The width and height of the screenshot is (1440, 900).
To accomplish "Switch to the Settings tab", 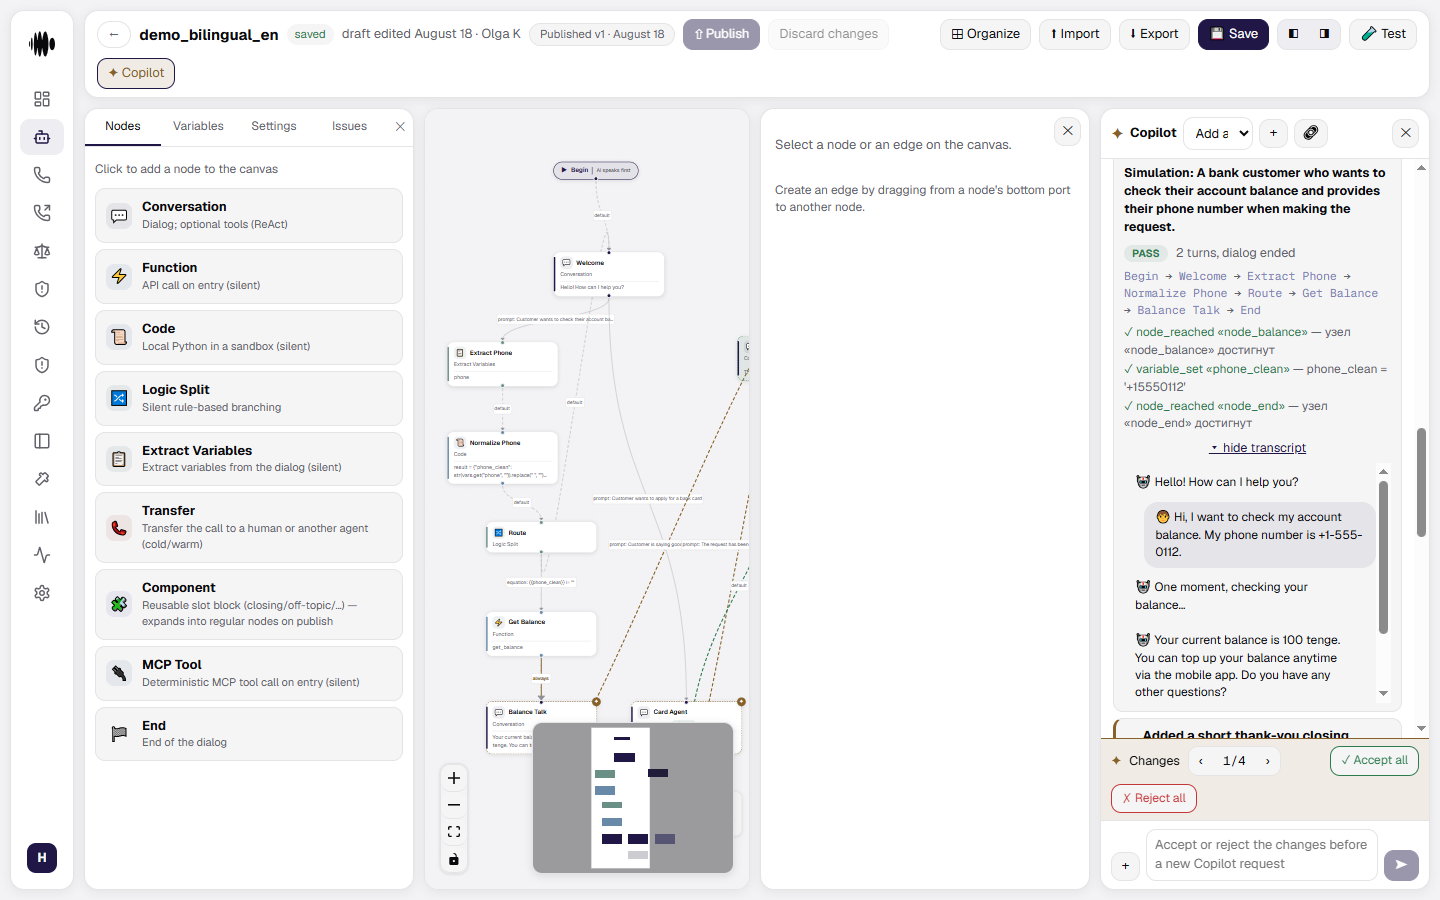I will tap(274, 126).
